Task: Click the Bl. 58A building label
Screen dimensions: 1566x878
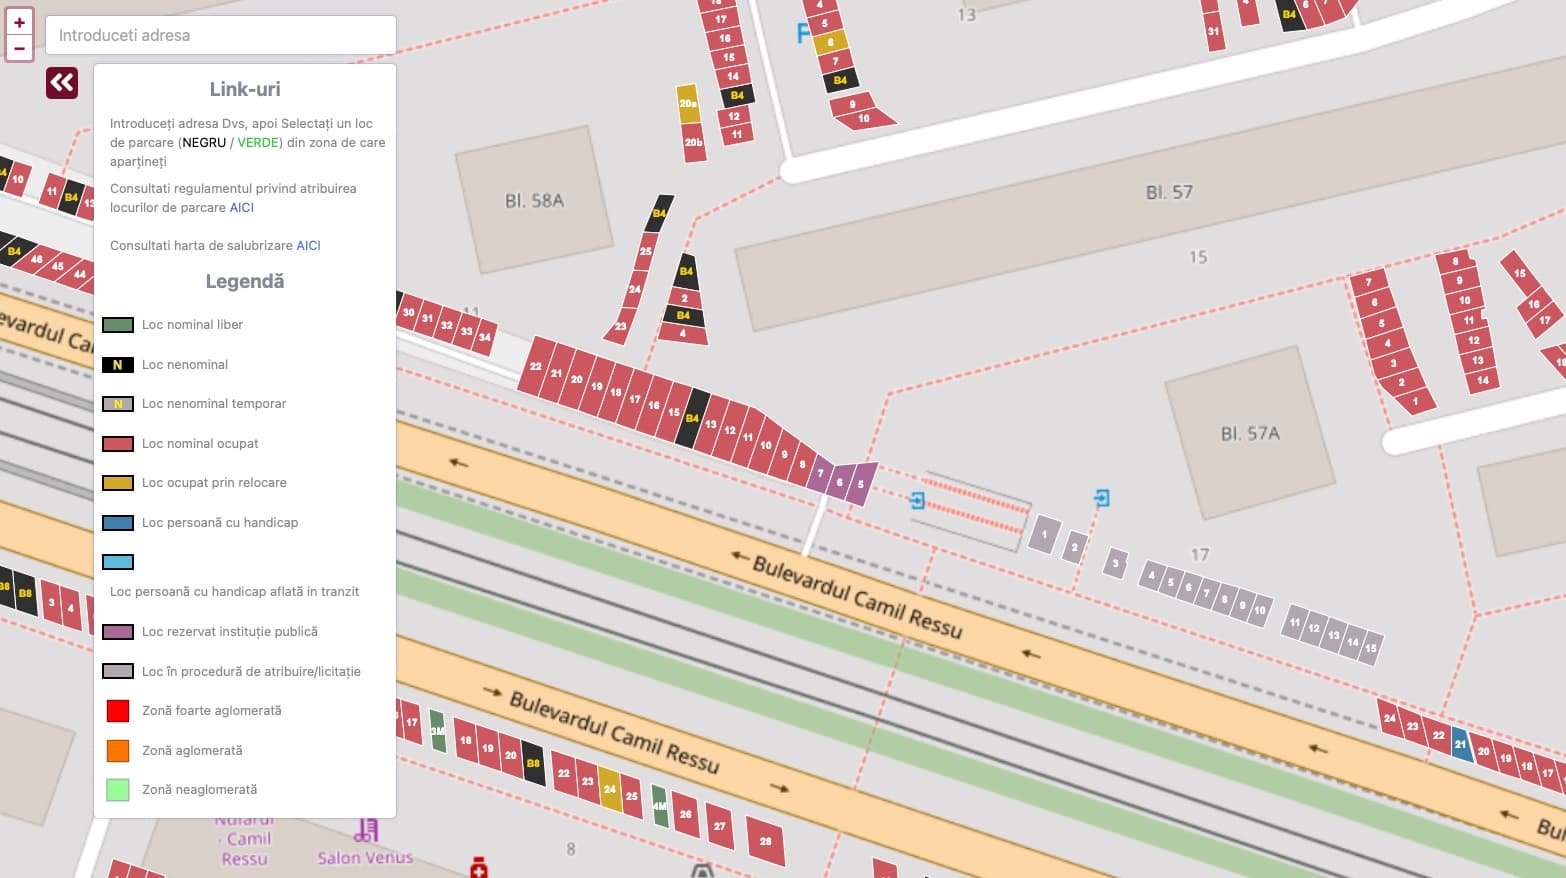Action: 534,201
